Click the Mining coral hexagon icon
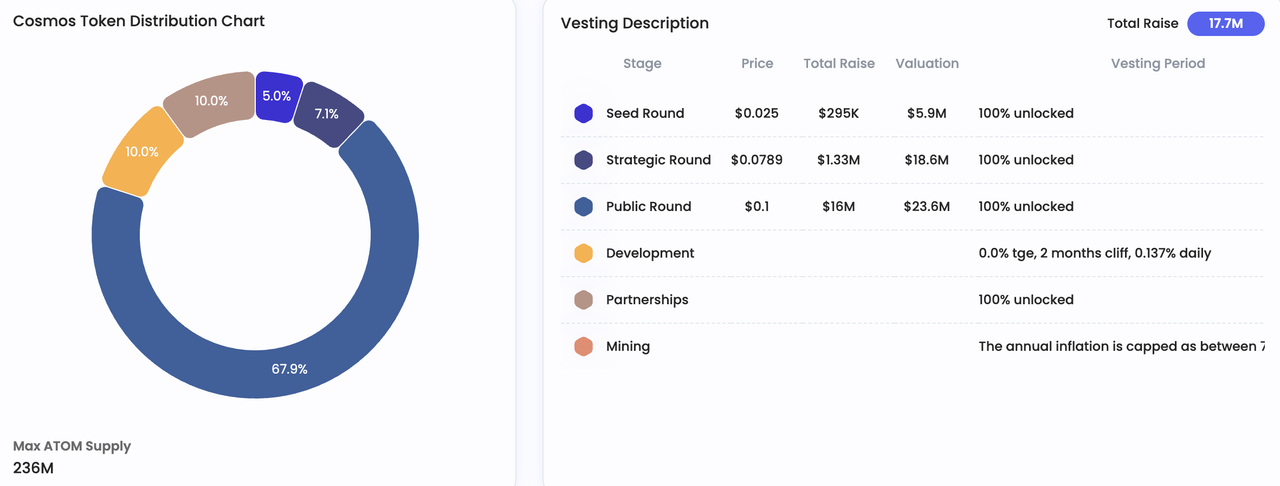This screenshot has width=1280, height=486. (584, 347)
